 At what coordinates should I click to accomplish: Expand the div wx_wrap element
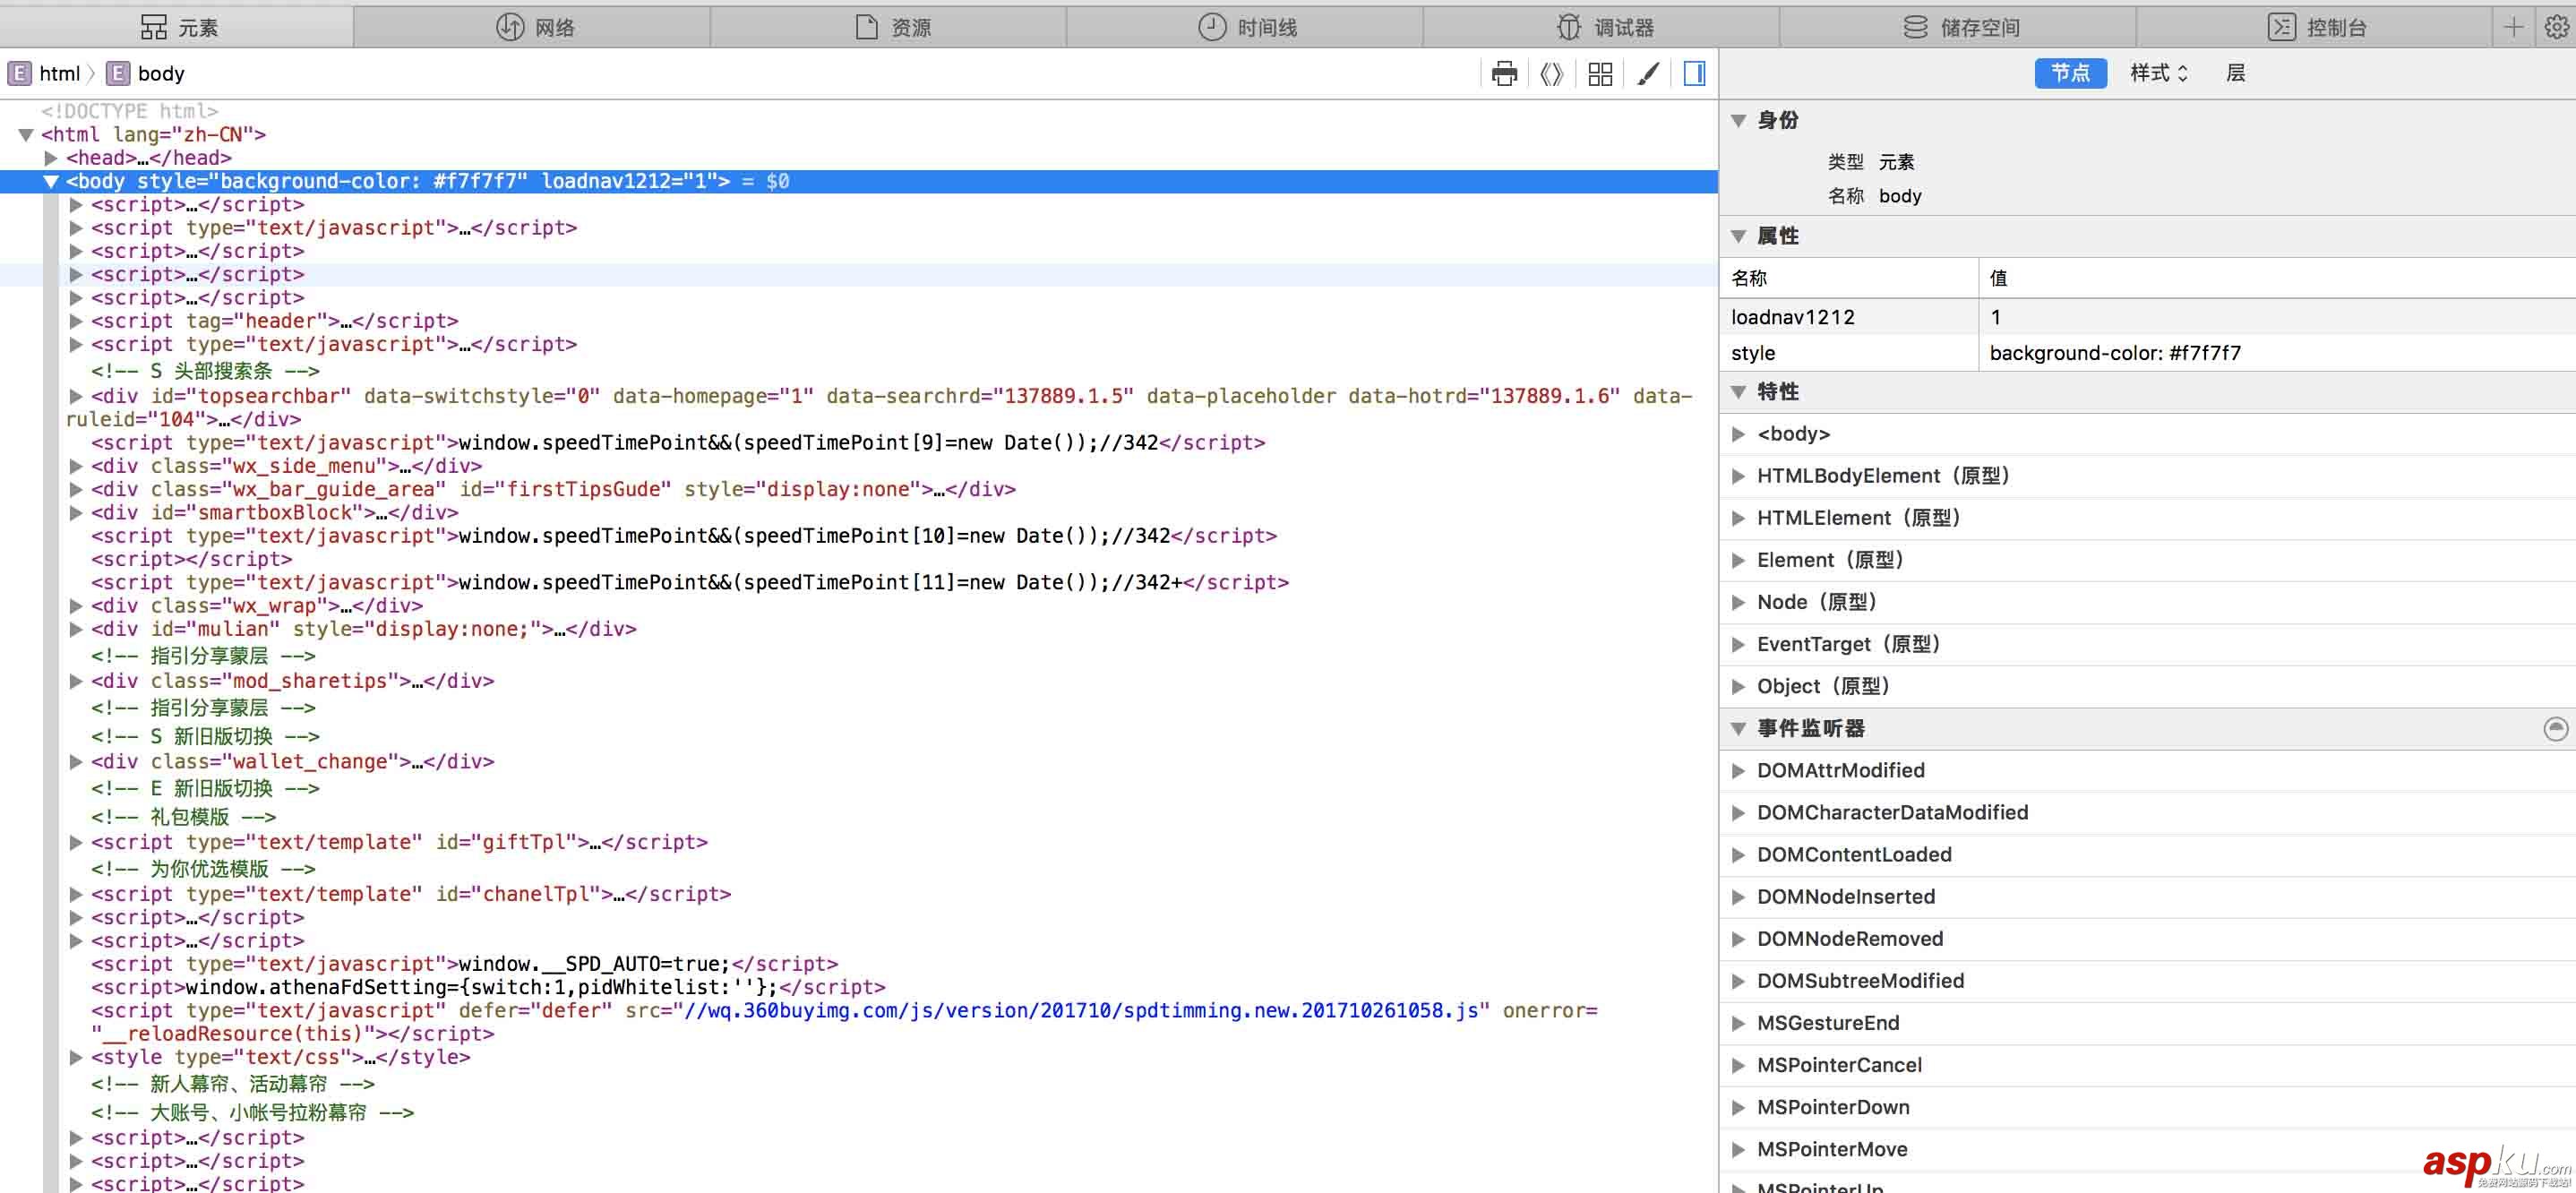point(75,606)
